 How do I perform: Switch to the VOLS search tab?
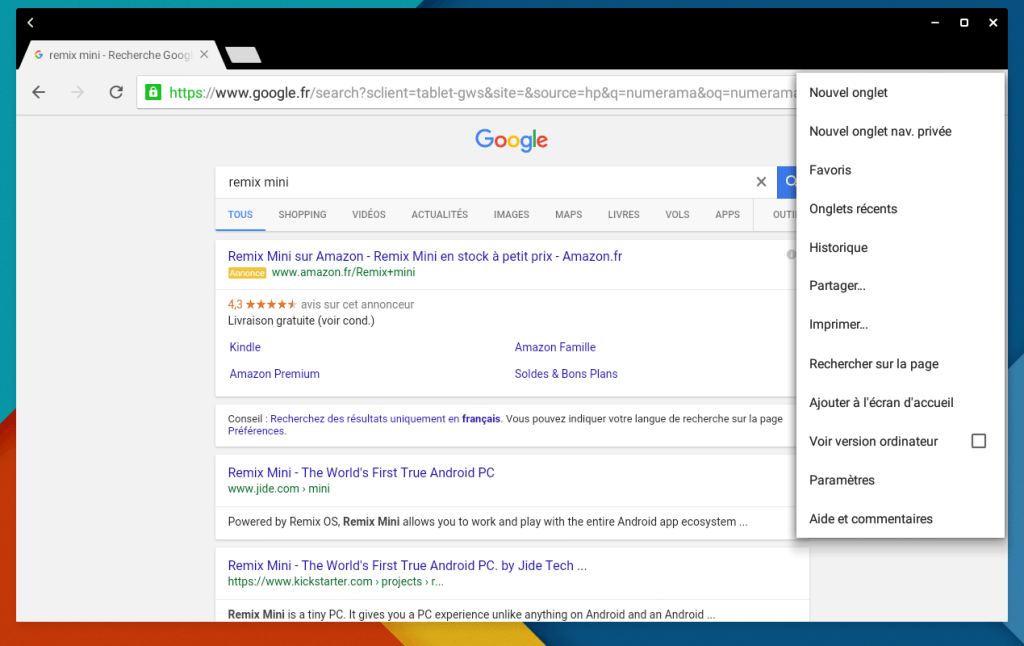pyautogui.click(x=677, y=214)
